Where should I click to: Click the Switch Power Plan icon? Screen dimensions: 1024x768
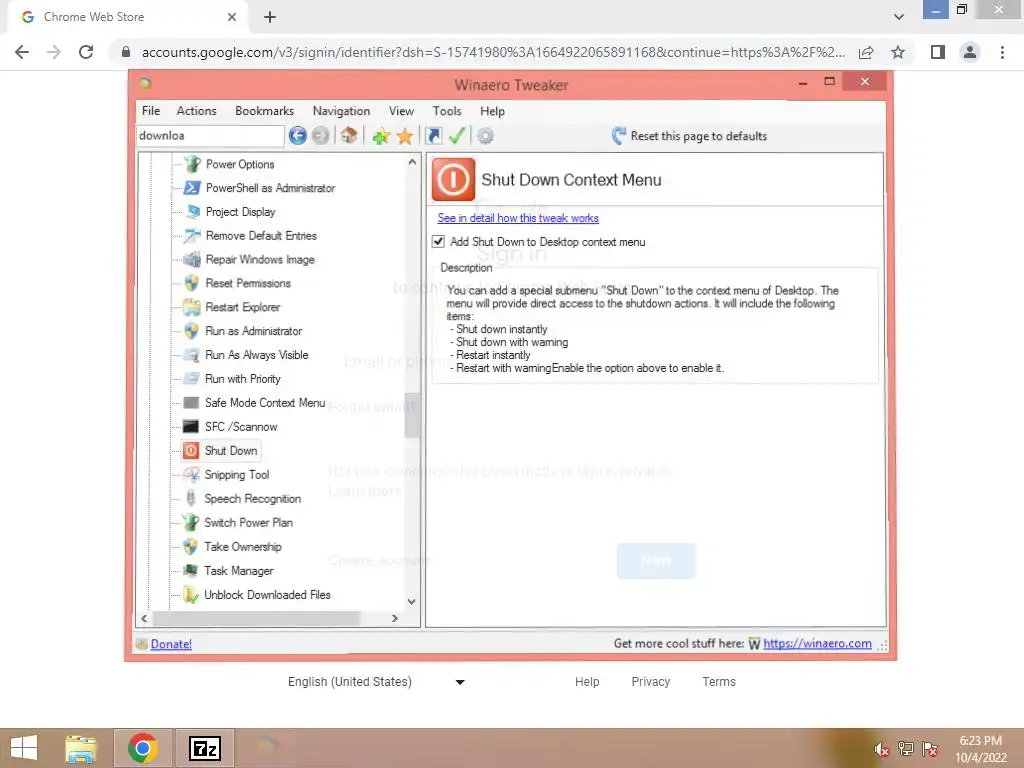tap(191, 522)
